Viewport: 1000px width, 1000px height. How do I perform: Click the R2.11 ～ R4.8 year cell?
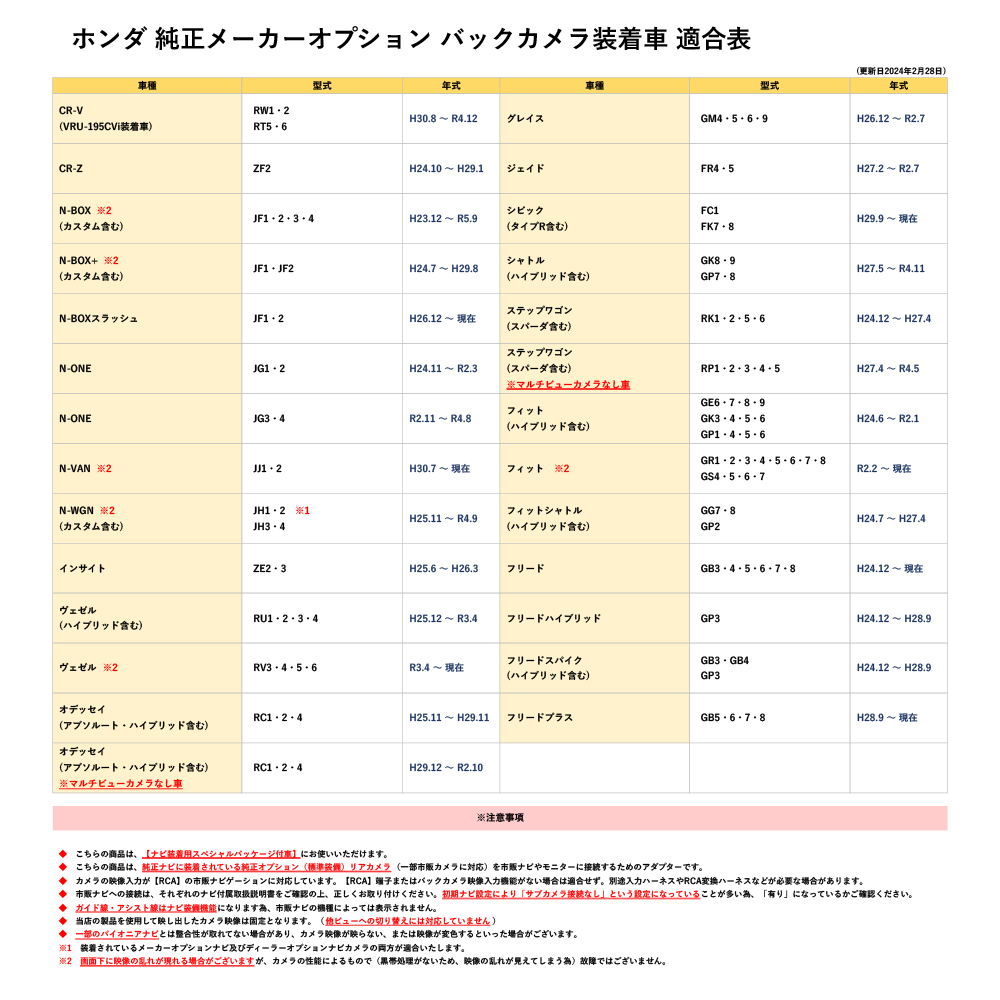click(x=451, y=418)
